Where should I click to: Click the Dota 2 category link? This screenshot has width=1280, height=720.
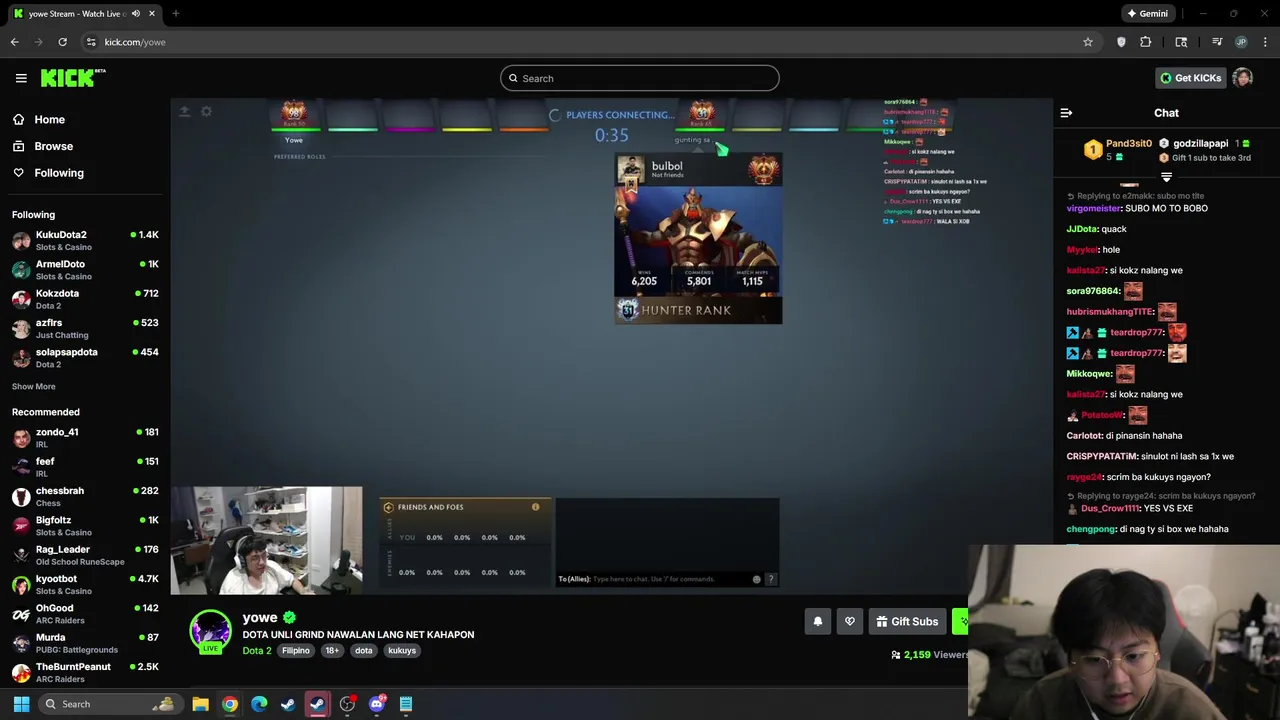[x=257, y=650]
